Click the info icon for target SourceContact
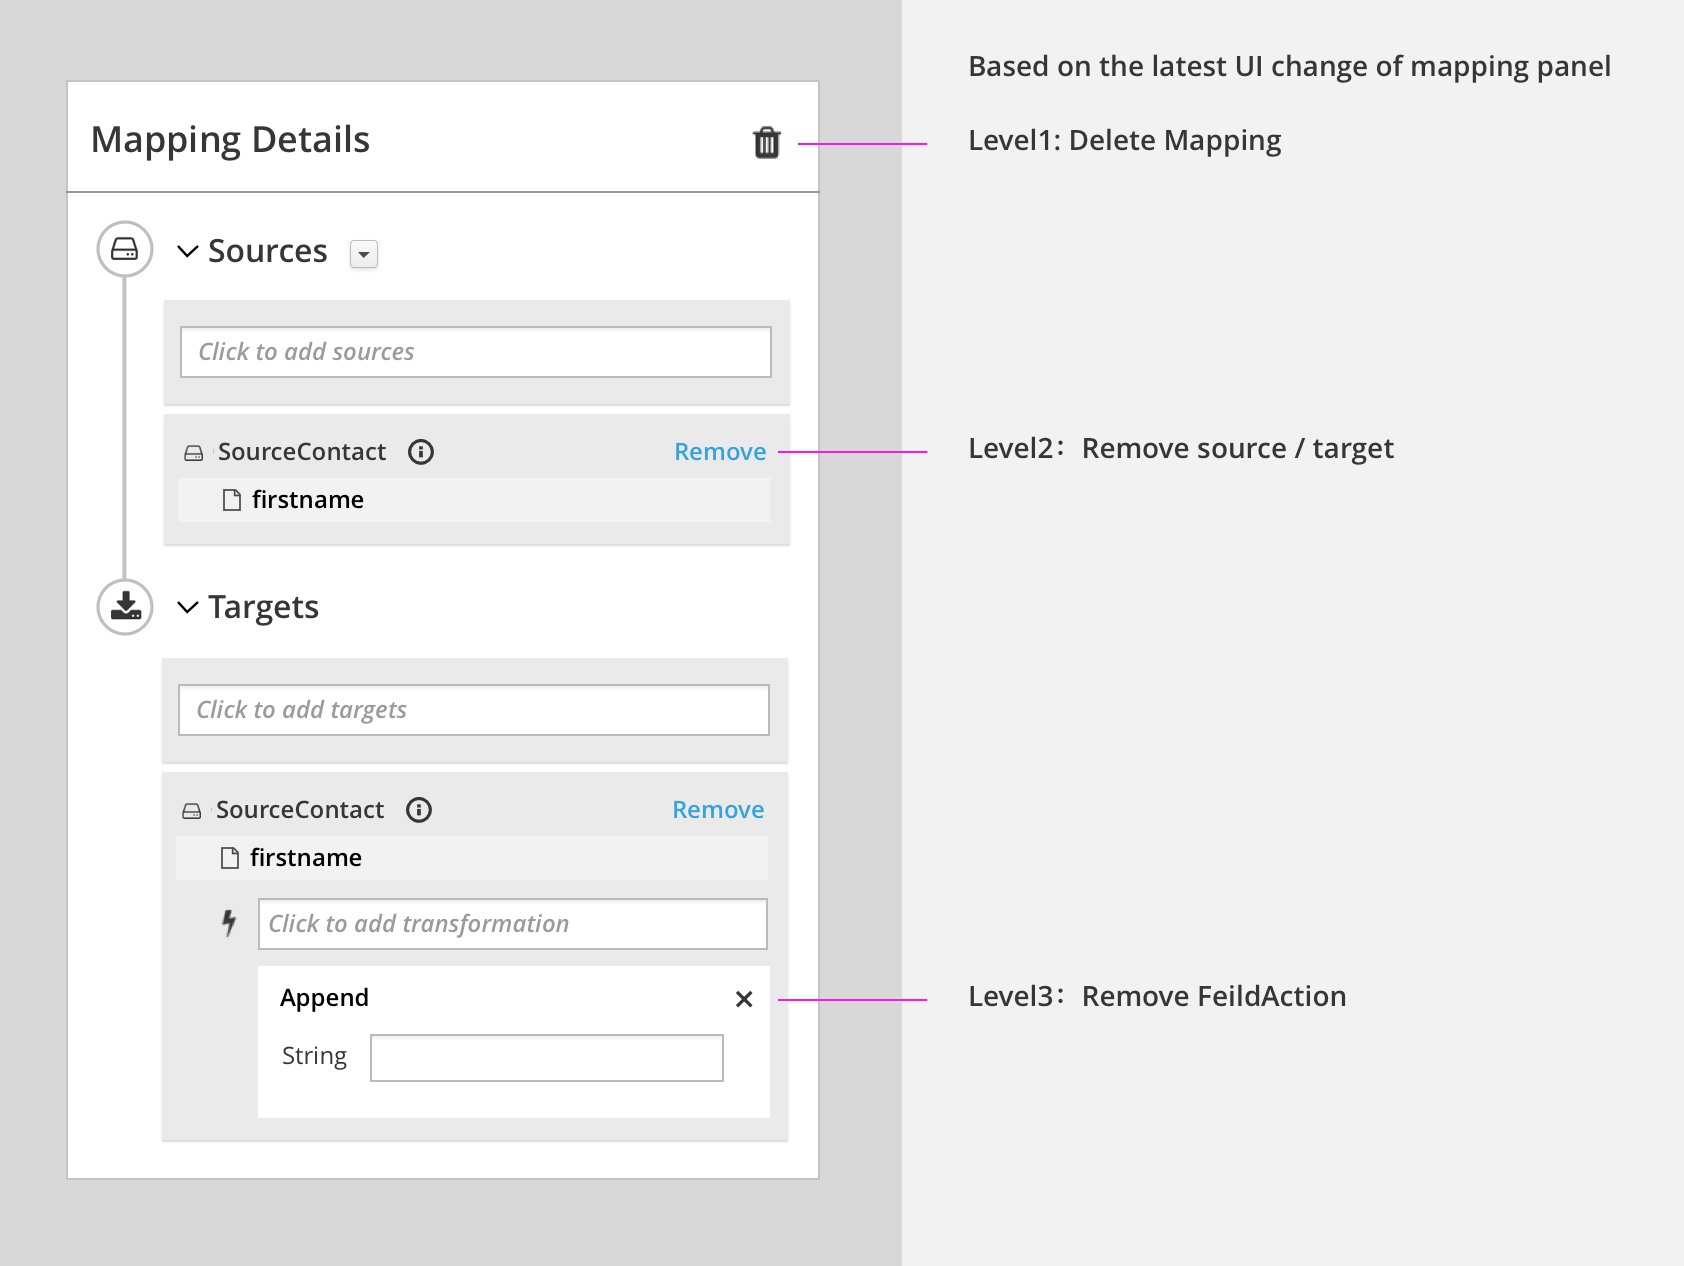The height and width of the screenshot is (1266, 1684). [419, 810]
